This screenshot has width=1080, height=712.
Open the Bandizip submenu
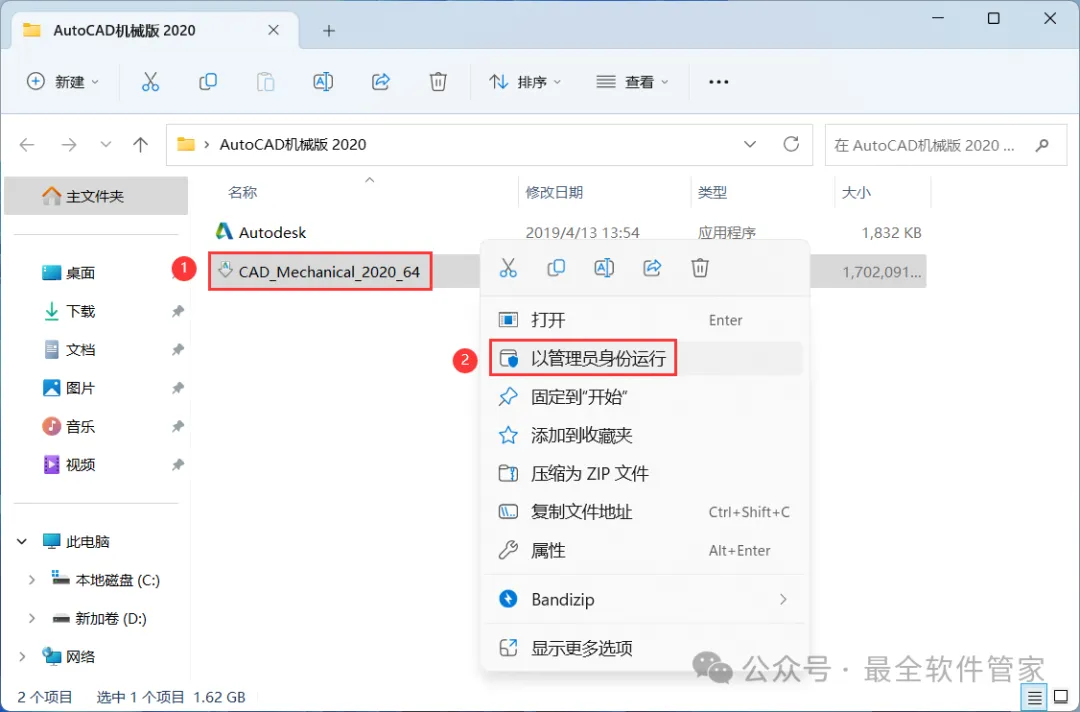pyautogui.click(x=645, y=600)
